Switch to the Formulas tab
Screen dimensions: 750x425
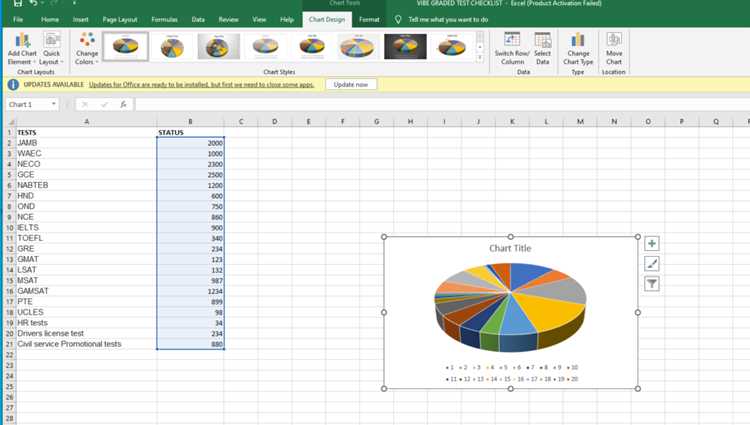click(164, 20)
